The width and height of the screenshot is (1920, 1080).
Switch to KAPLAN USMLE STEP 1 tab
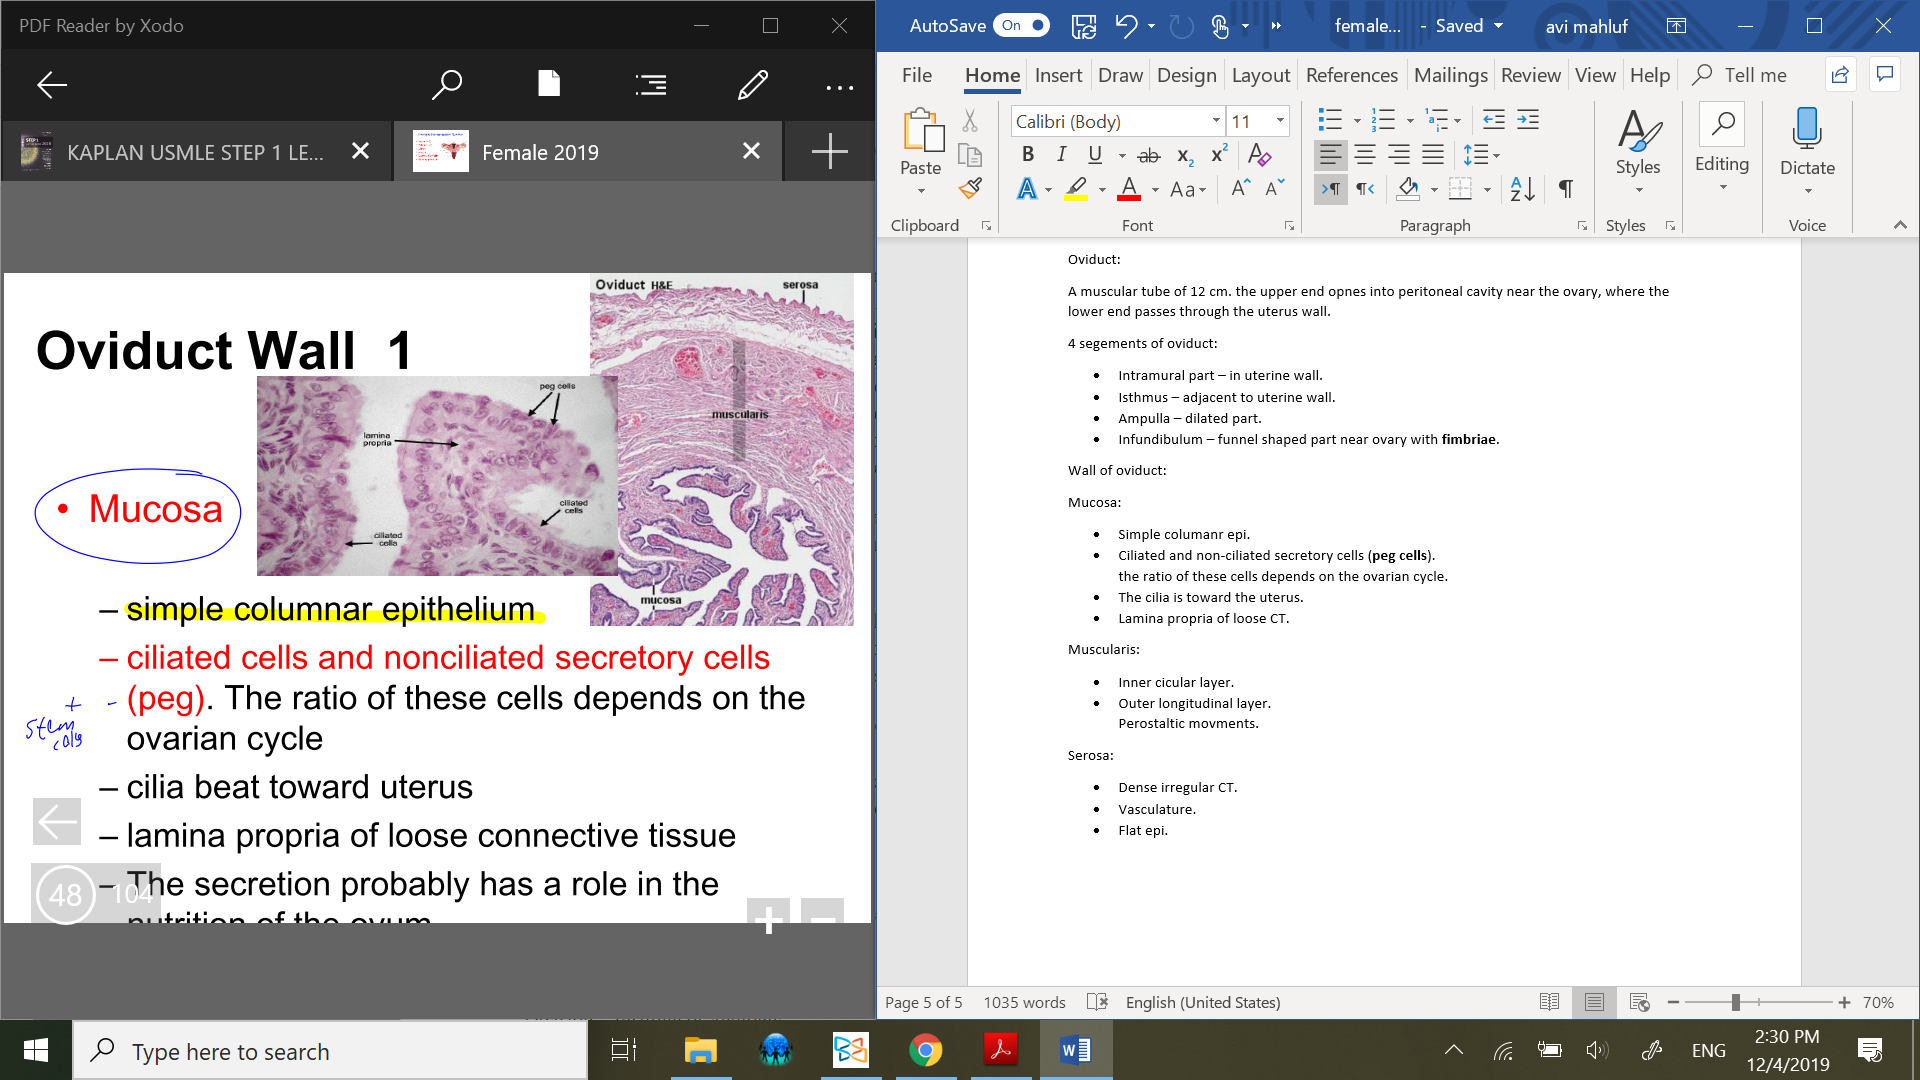coord(195,152)
